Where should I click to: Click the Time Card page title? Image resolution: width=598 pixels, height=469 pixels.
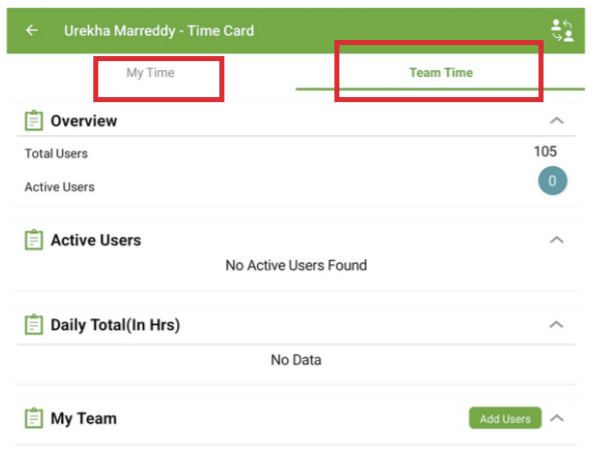point(159,31)
